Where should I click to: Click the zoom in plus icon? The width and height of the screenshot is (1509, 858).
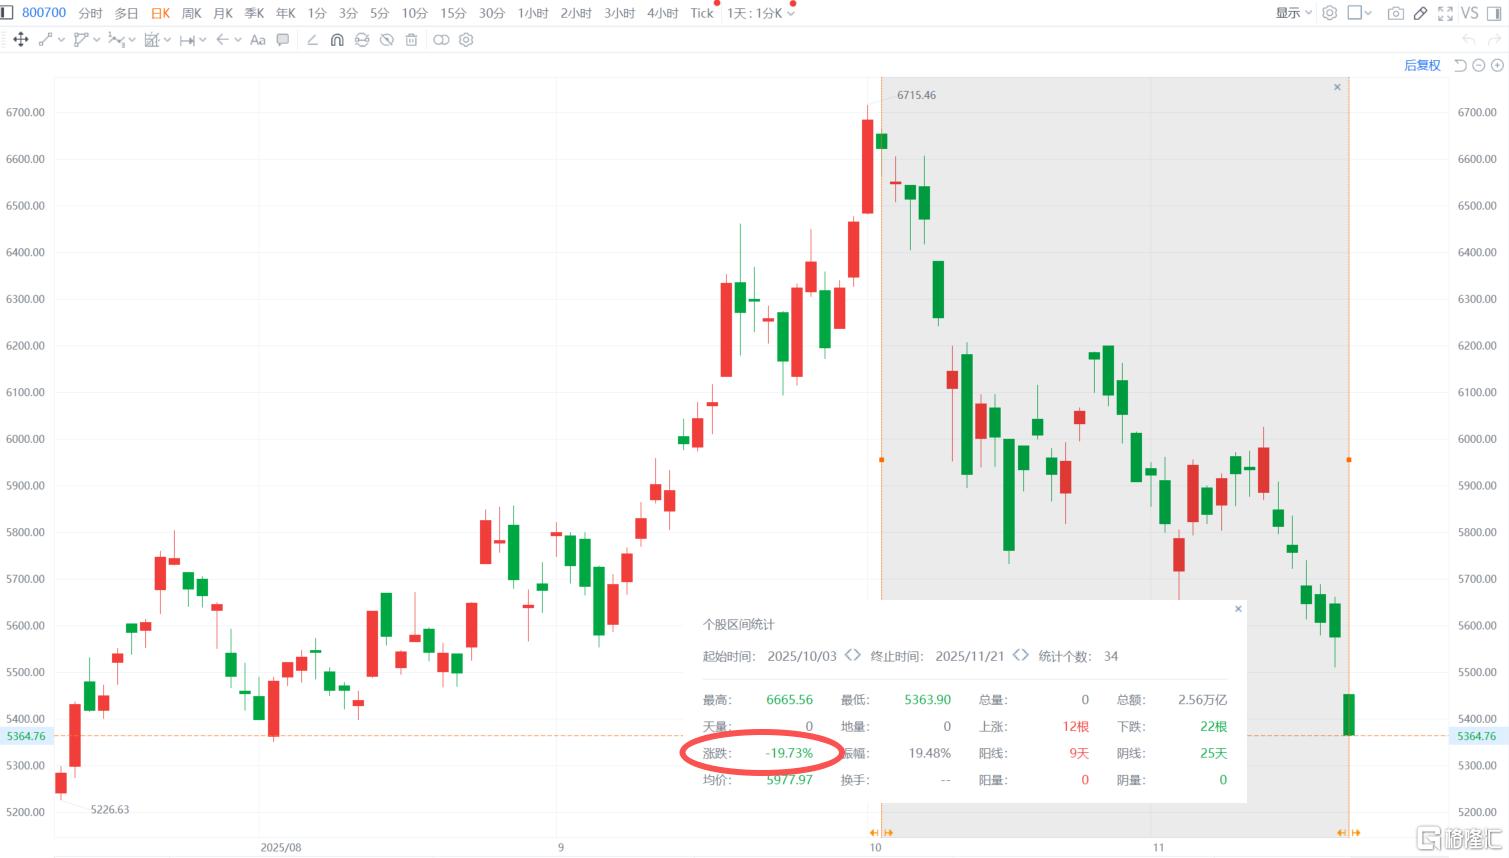tap(1497, 65)
